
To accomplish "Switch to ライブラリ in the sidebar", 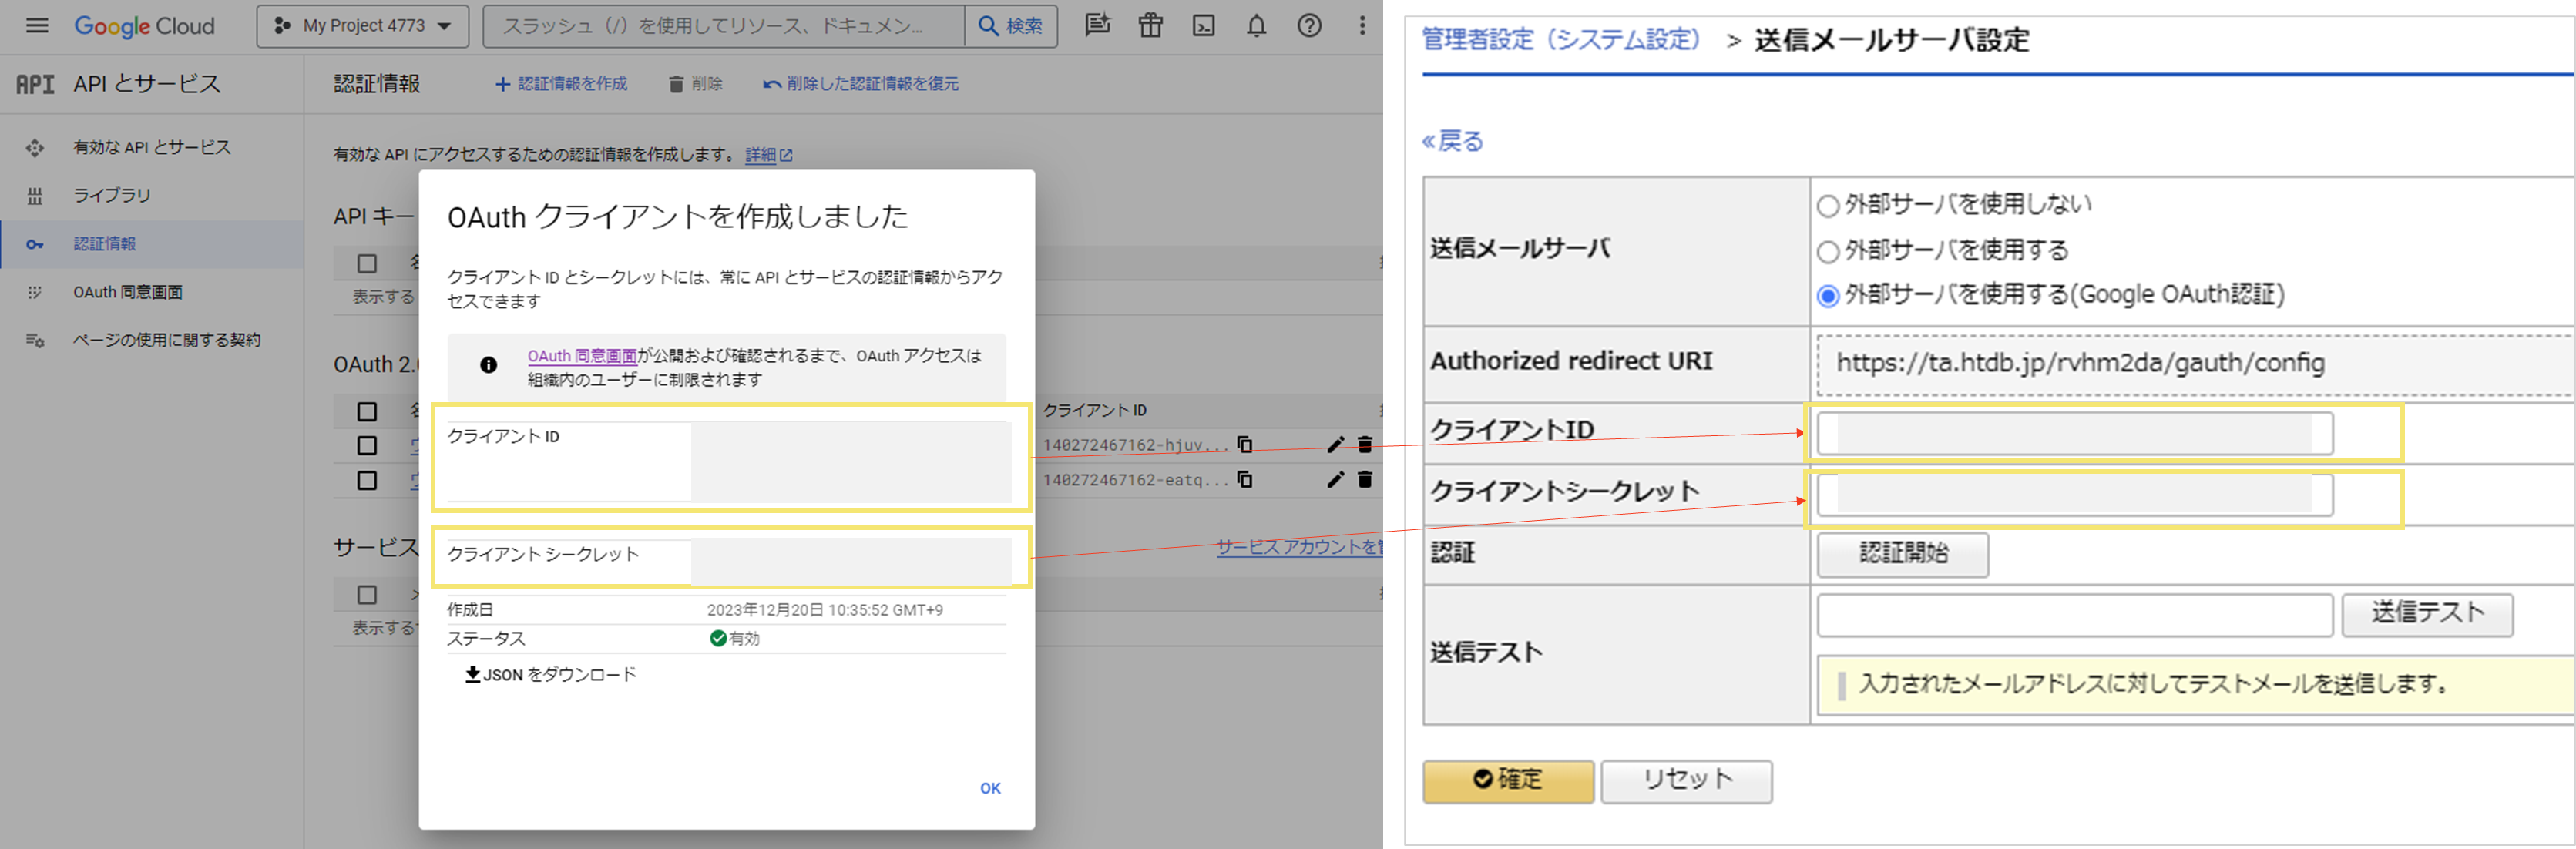I will (113, 195).
